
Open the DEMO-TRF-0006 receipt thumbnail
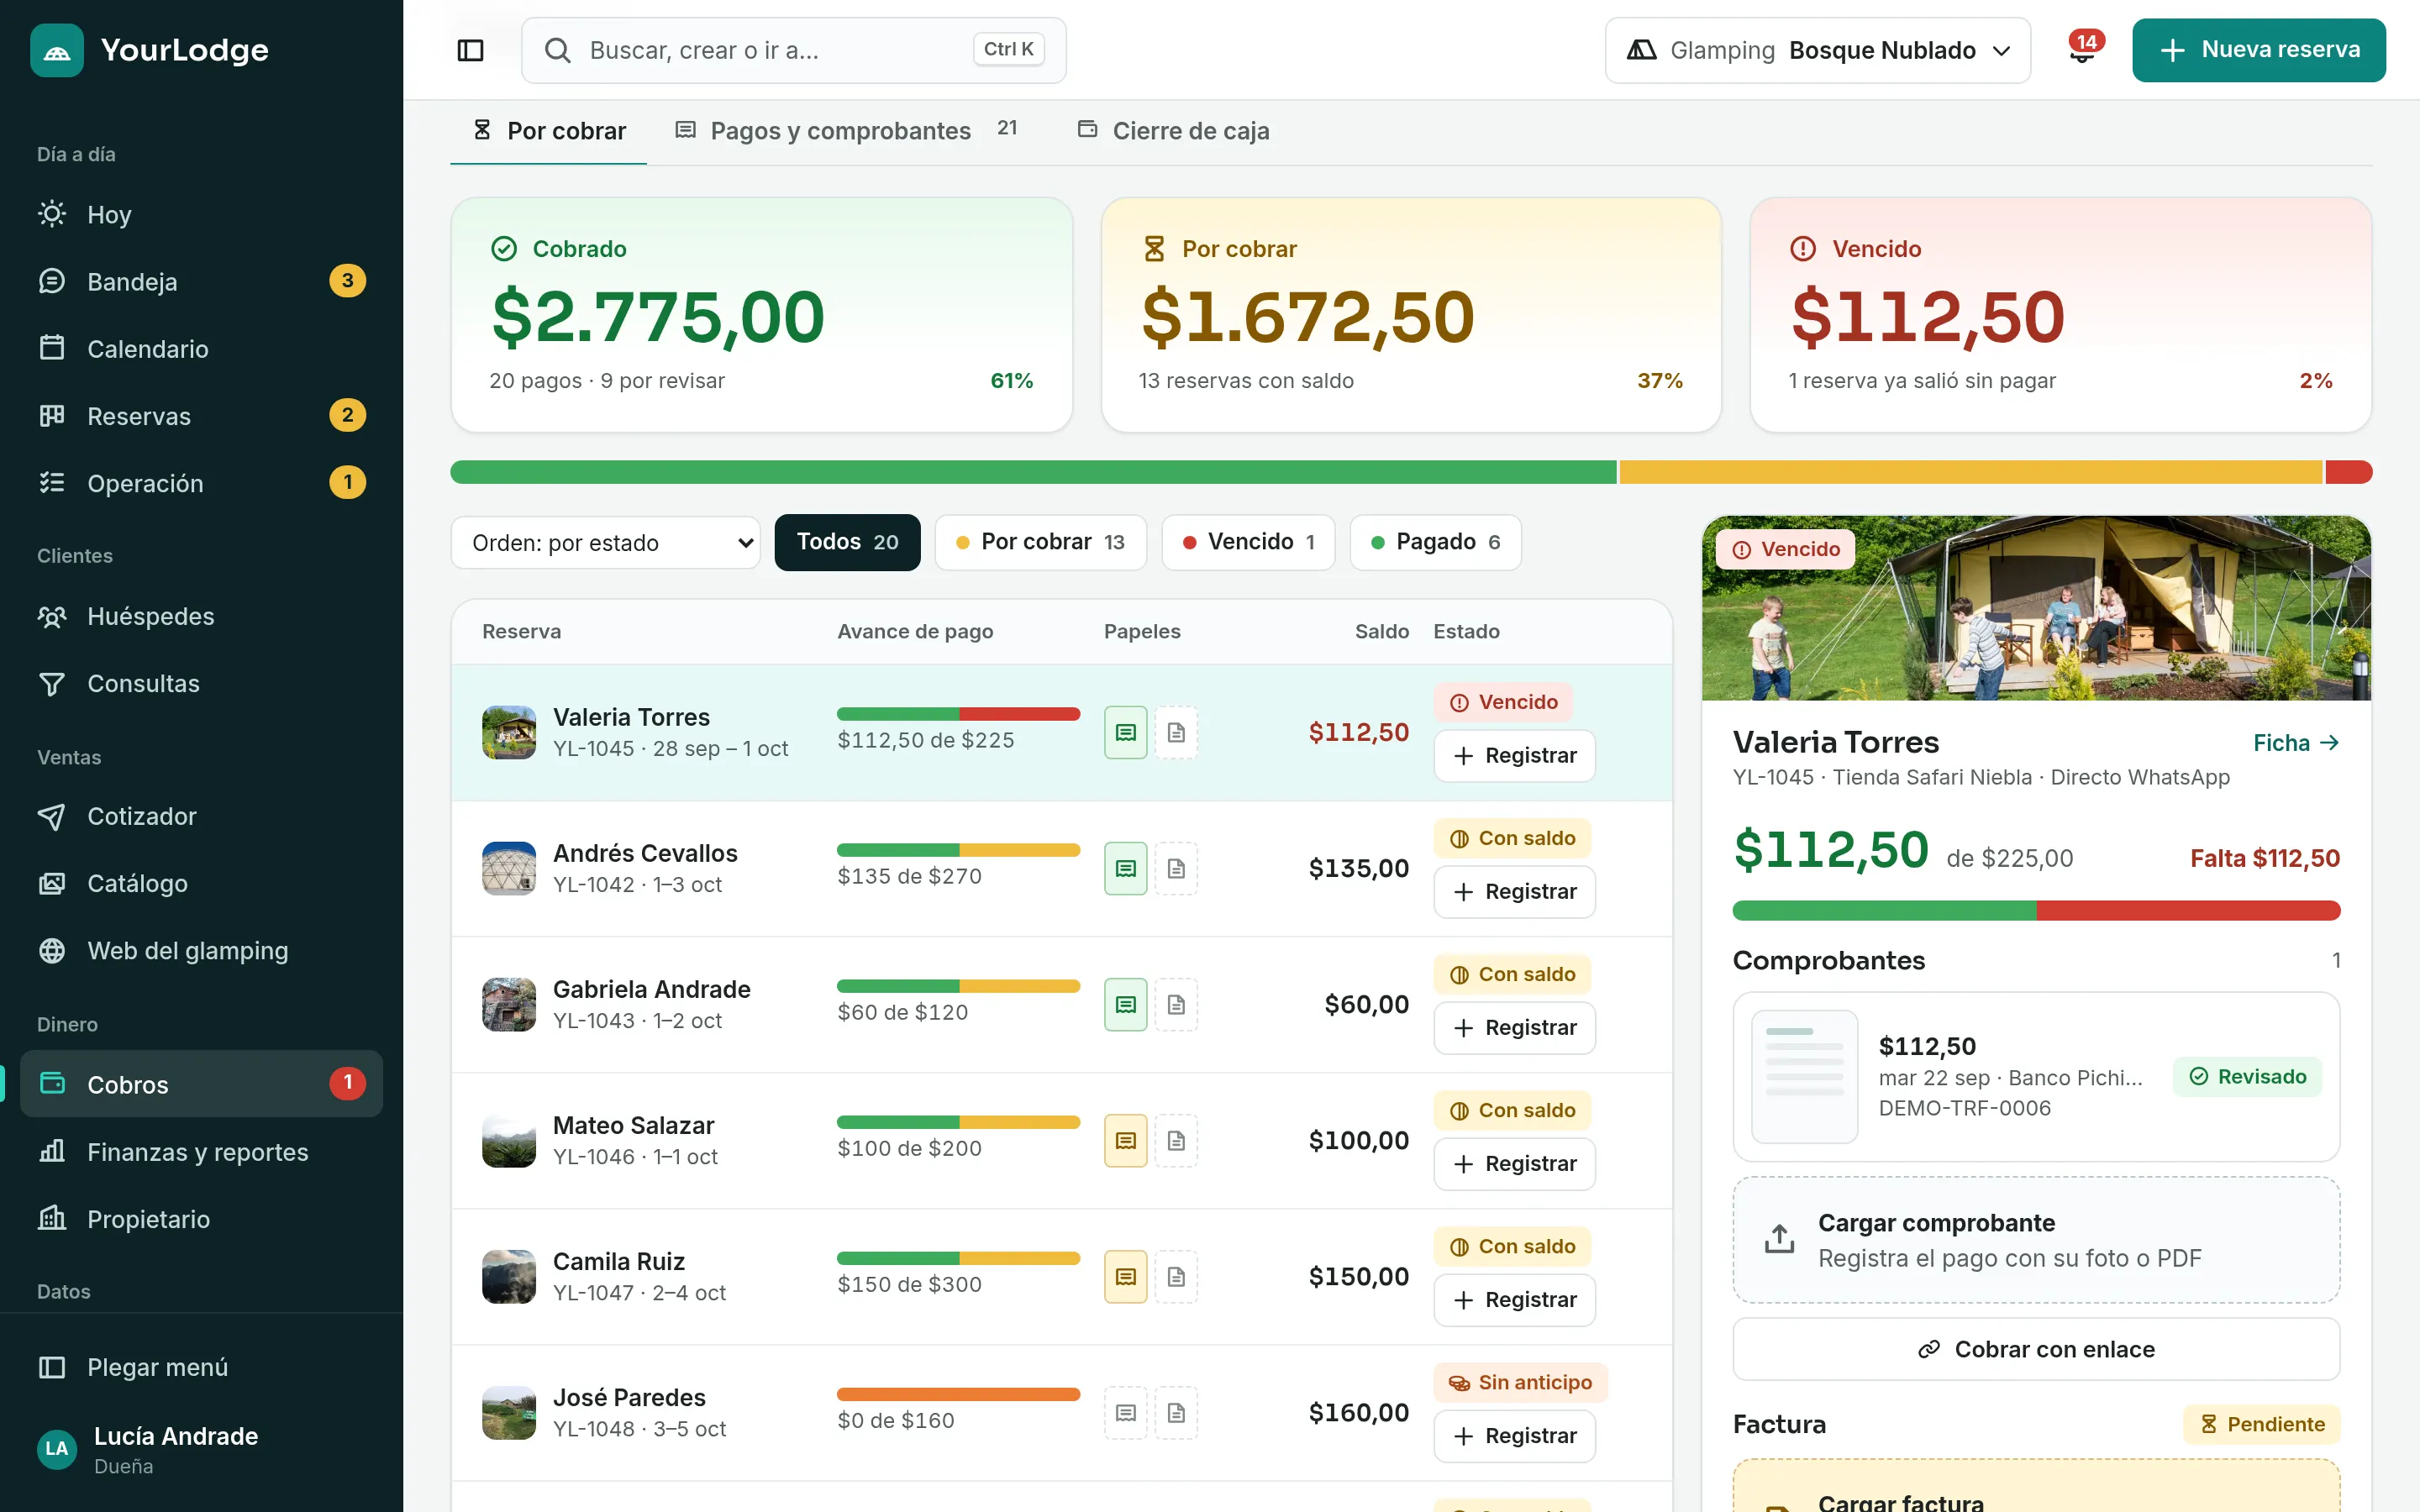[x=1804, y=1076]
